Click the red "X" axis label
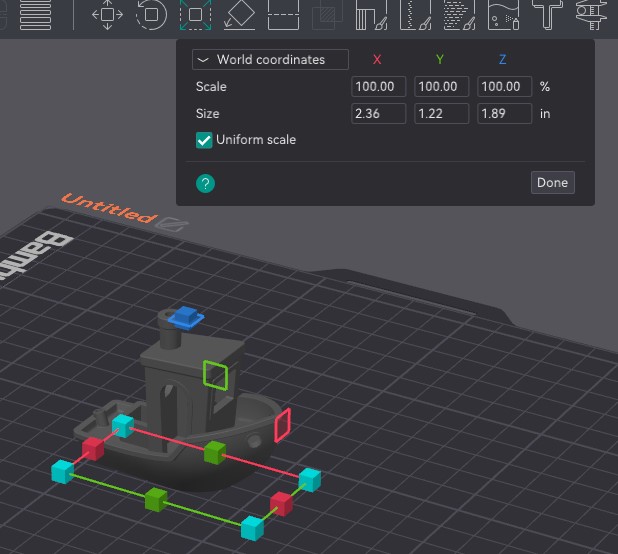618x554 pixels. (377, 59)
